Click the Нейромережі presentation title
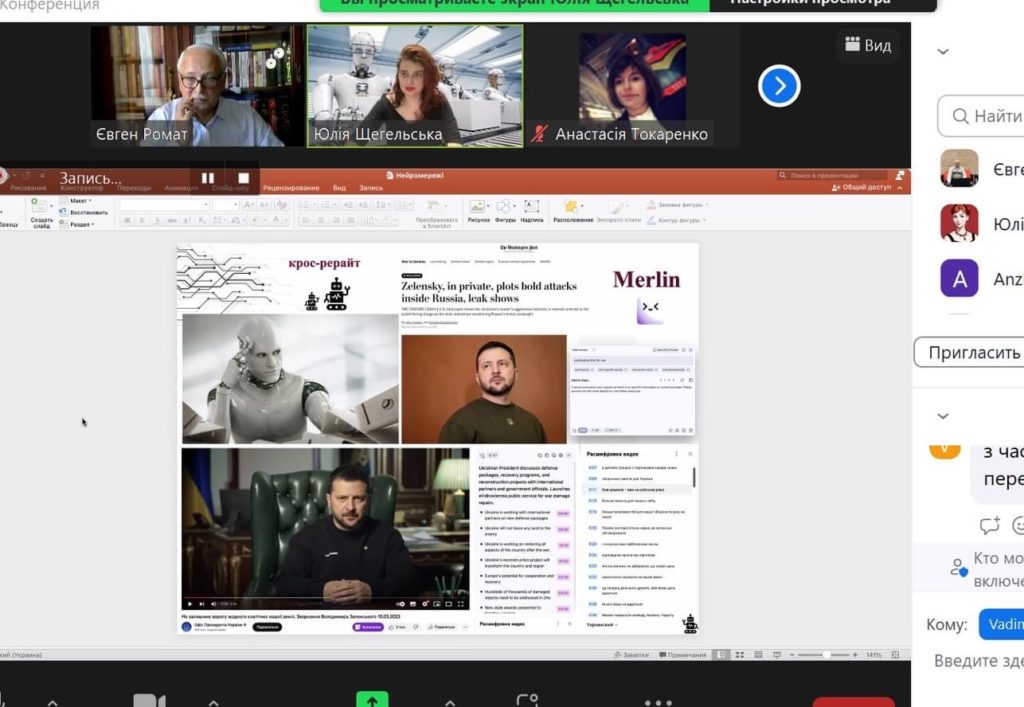 click(415, 175)
